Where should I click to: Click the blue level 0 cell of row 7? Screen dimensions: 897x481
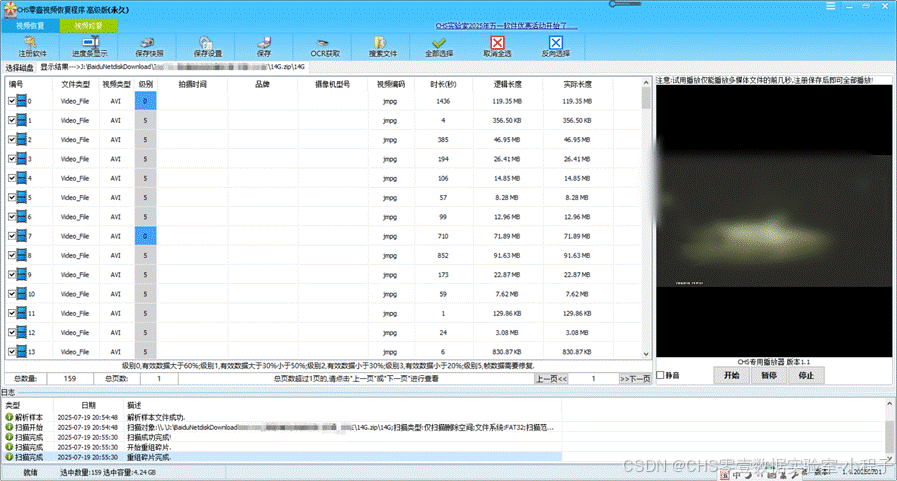(x=145, y=236)
